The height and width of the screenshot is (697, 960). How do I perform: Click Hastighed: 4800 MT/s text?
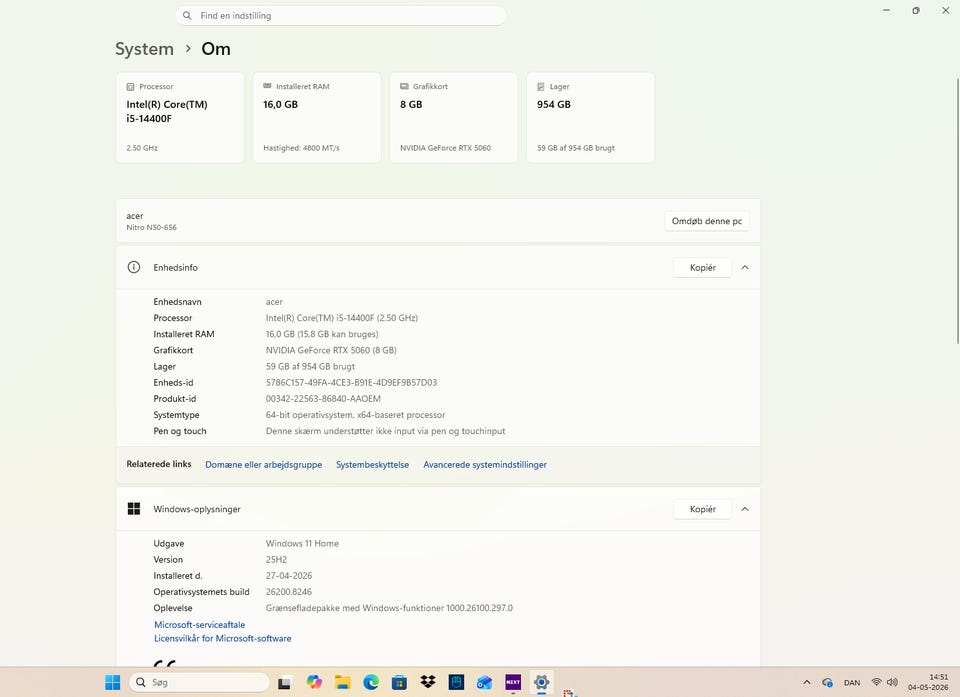click(301, 148)
